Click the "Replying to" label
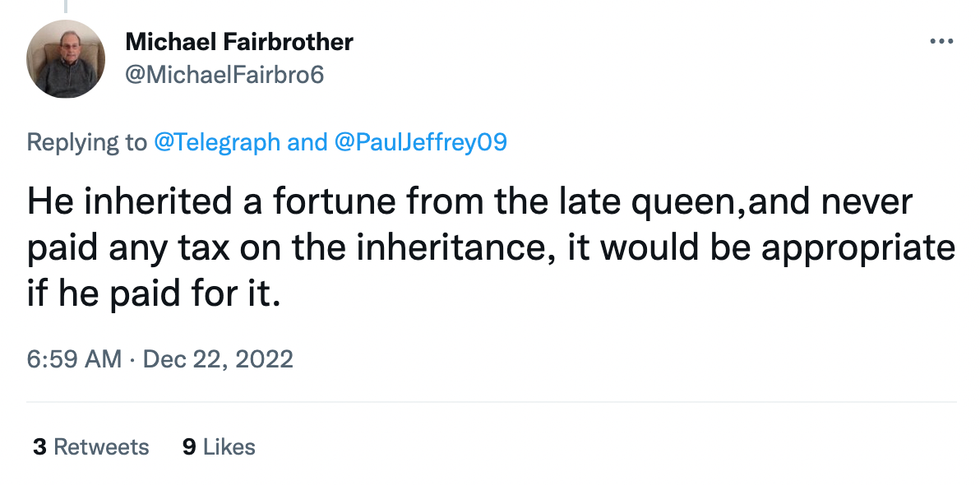980x485 pixels. 86,142
